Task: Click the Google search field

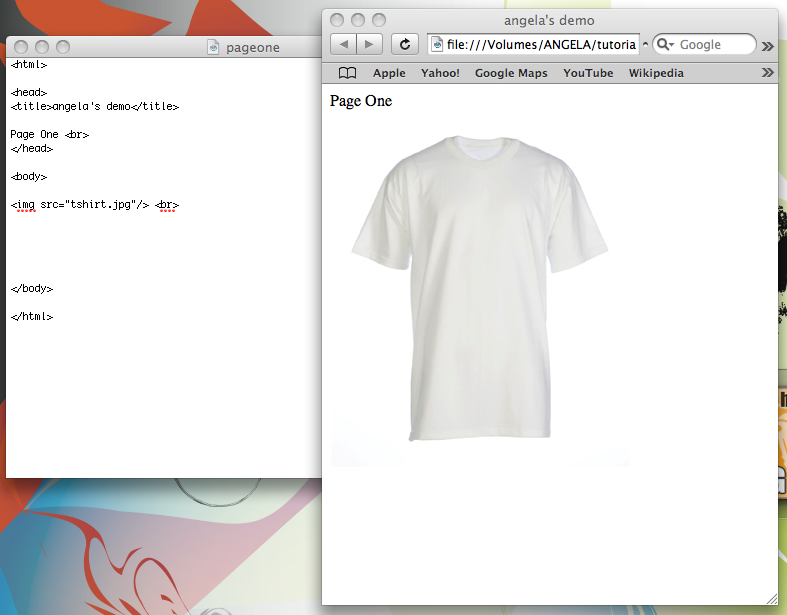Action: [704, 44]
